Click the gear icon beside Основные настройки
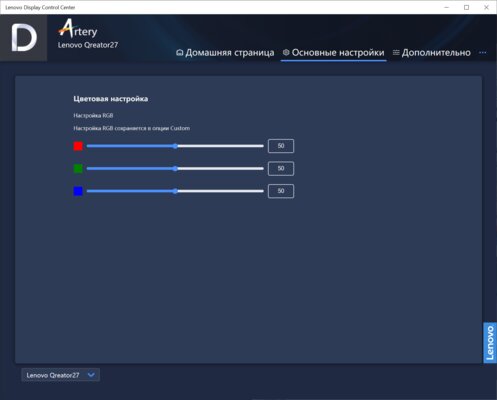Screen dimensions: 497x400 pyautogui.click(x=286, y=52)
